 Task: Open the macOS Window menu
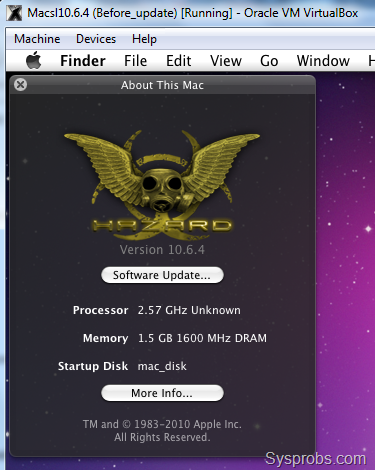(x=323, y=61)
